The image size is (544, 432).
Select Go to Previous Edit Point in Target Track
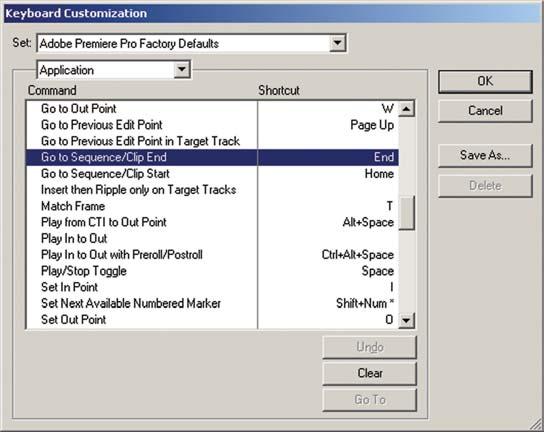[142, 141]
